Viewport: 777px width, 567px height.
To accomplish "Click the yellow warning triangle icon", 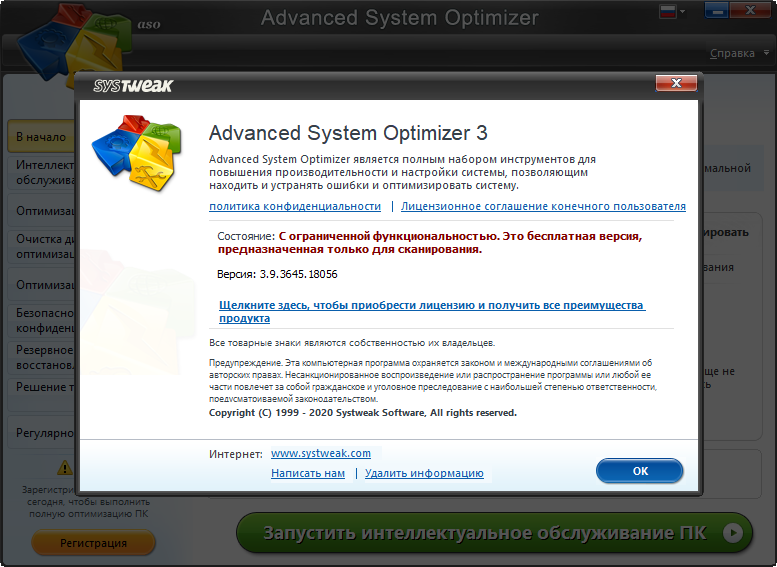I will 64,467.
